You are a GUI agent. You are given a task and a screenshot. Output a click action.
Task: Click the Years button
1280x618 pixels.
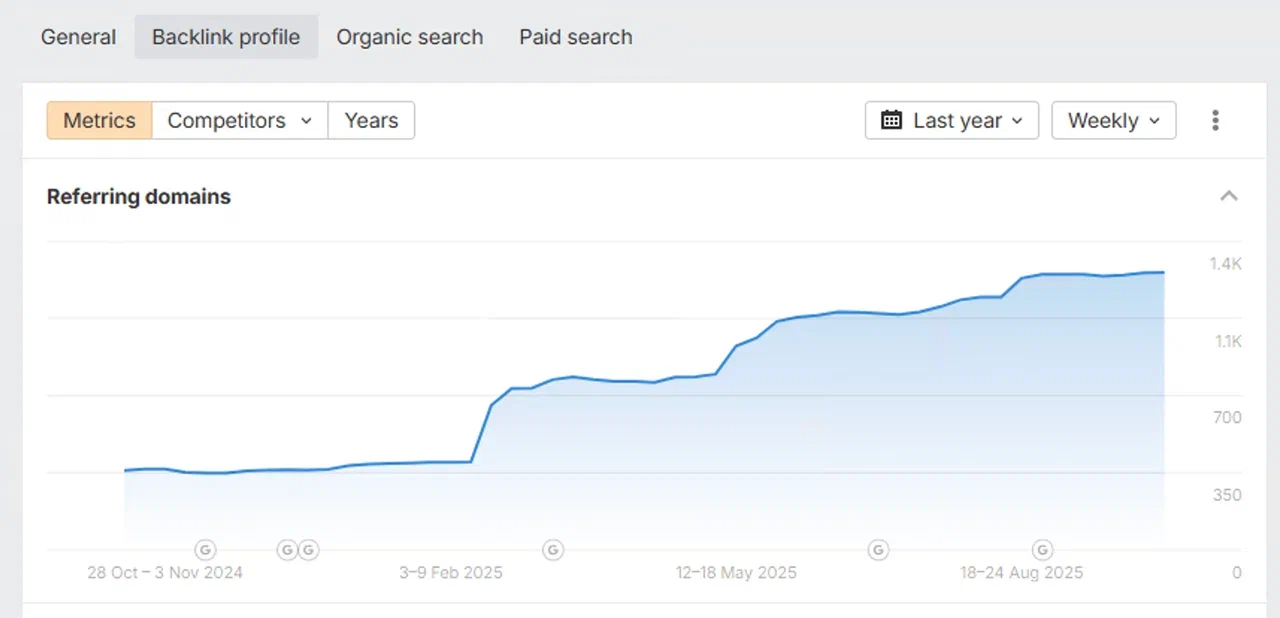[x=371, y=120]
